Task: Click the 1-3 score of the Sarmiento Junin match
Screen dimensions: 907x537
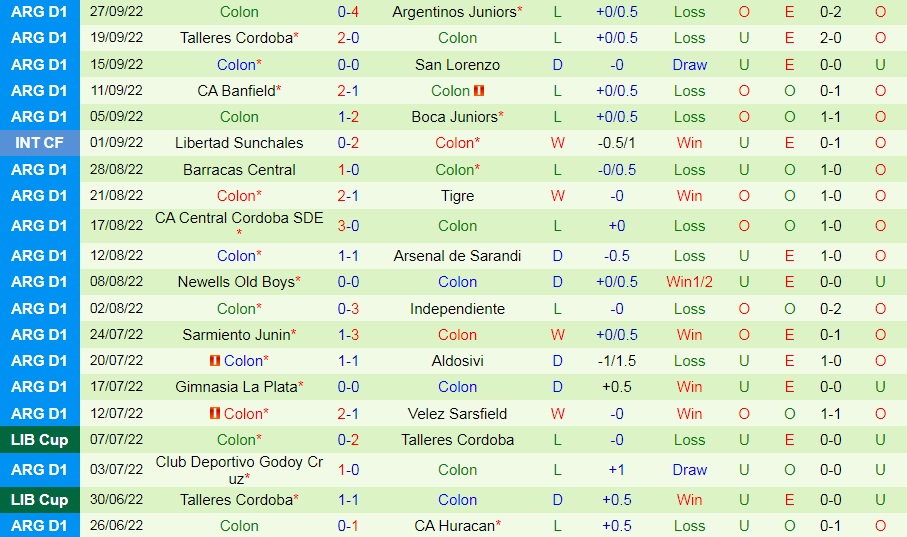Action: click(348, 335)
